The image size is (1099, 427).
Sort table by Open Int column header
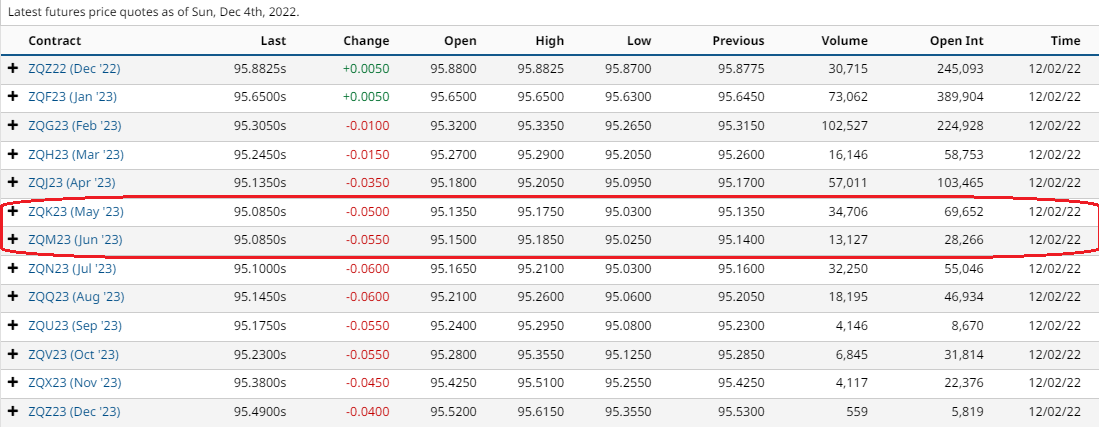(x=956, y=41)
